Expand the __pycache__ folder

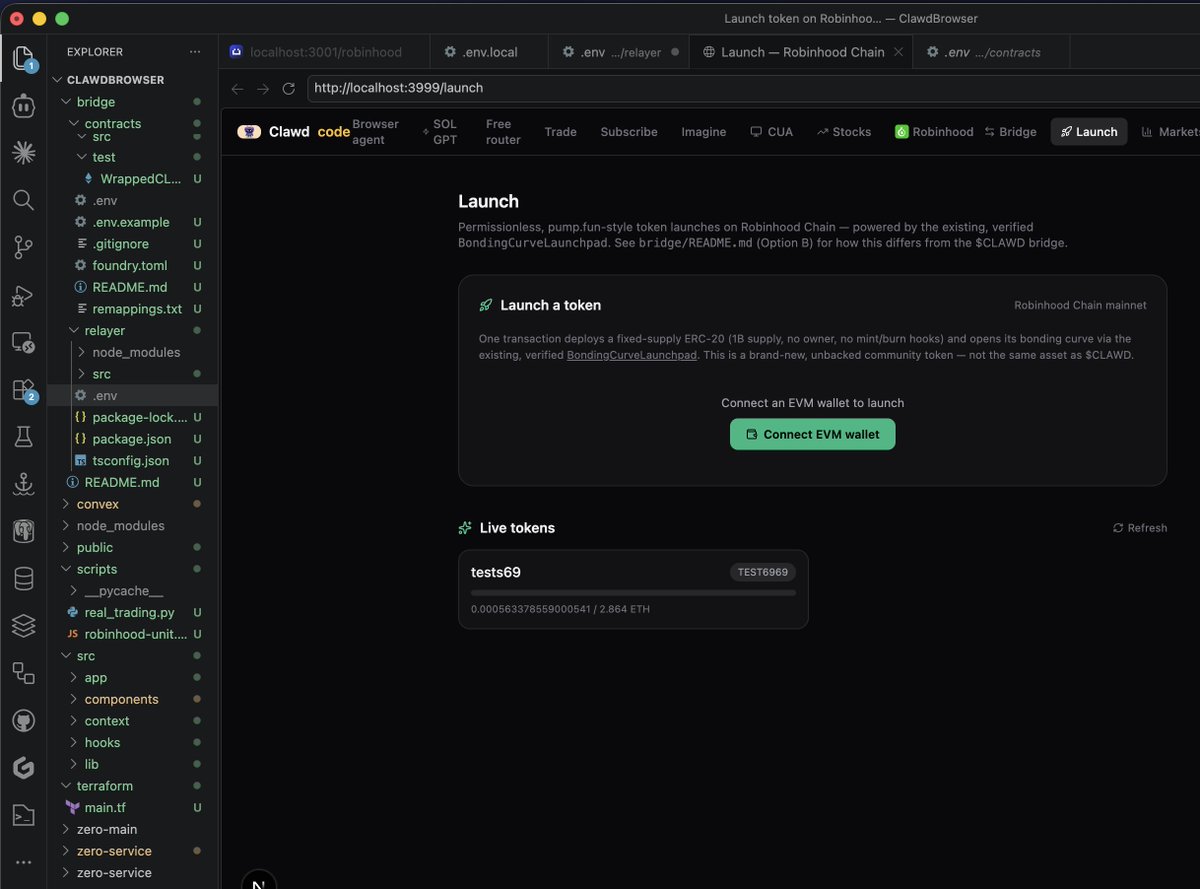[x=123, y=591]
